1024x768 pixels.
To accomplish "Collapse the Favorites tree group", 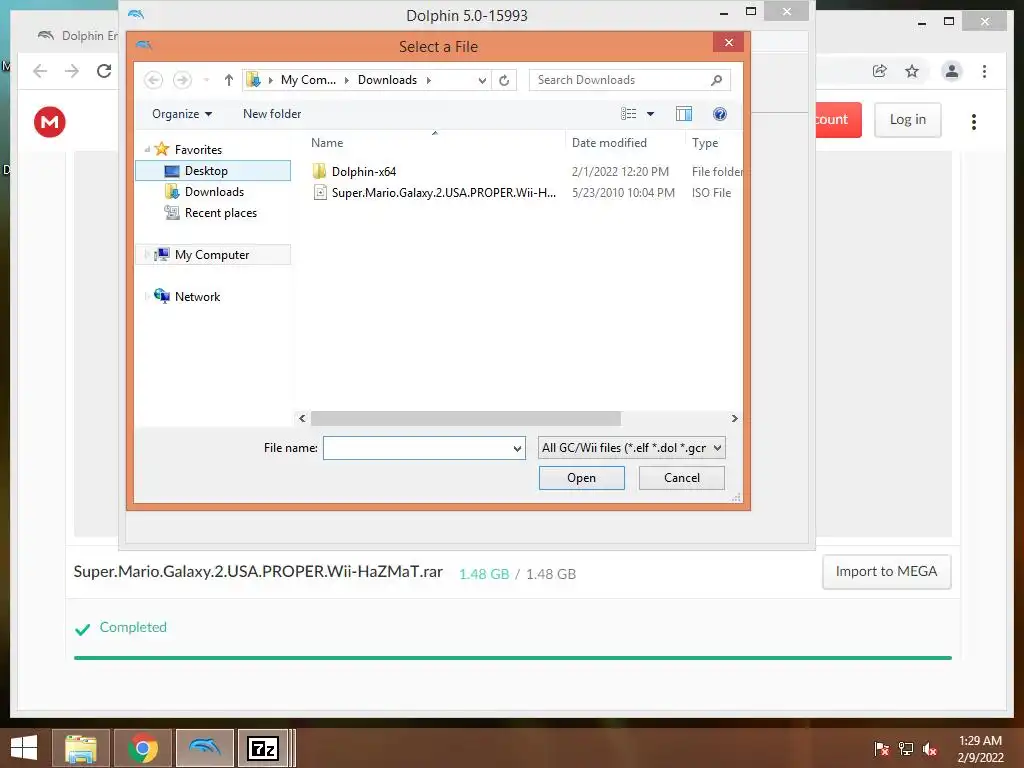I will click(x=147, y=150).
